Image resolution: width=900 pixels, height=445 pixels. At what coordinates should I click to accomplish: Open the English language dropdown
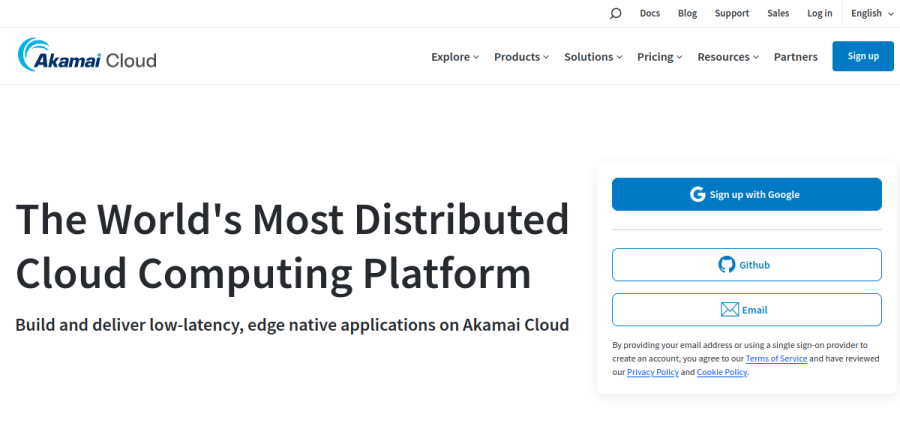[x=871, y=13]
